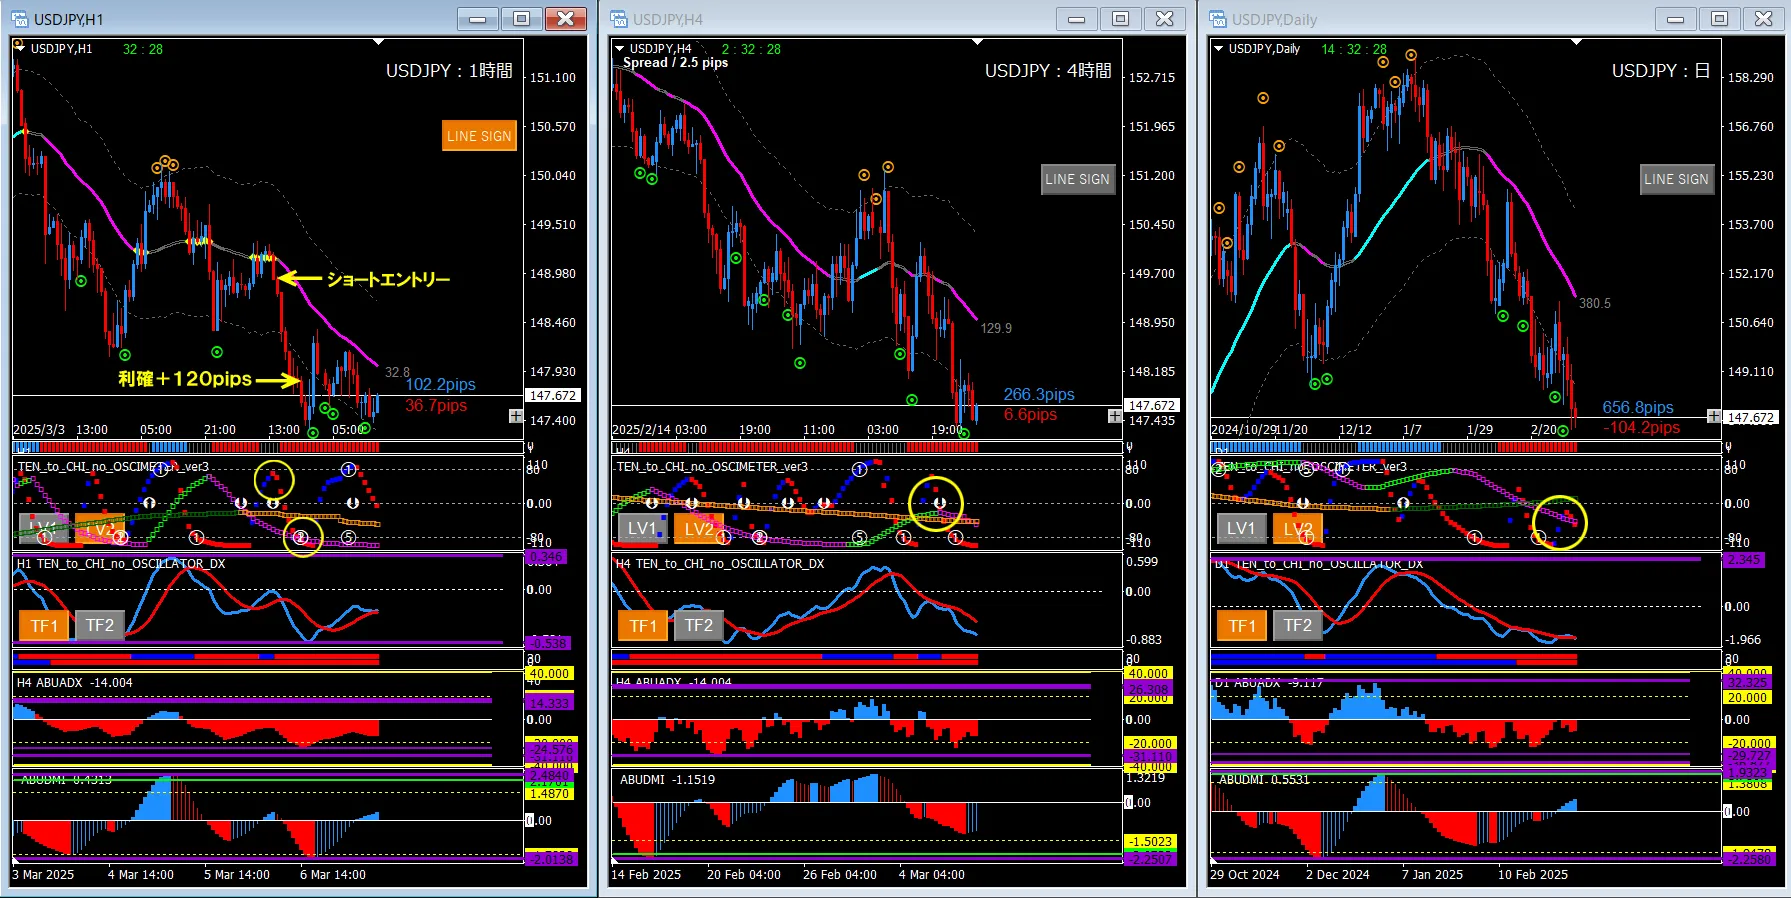Open the dropdown arrow beside USDJPY,H1 chart label
Image resolution: width=1791 pixels, height=898 pixels.
pyautogui.click(x=20, y=48)
